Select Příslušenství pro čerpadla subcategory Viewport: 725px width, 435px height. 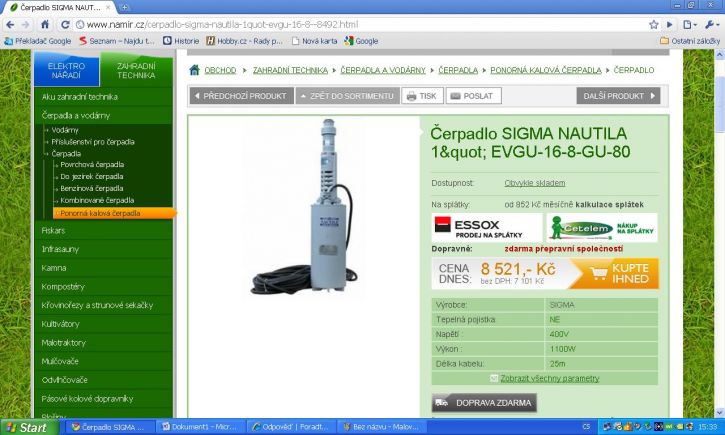(x=93, y=142)
